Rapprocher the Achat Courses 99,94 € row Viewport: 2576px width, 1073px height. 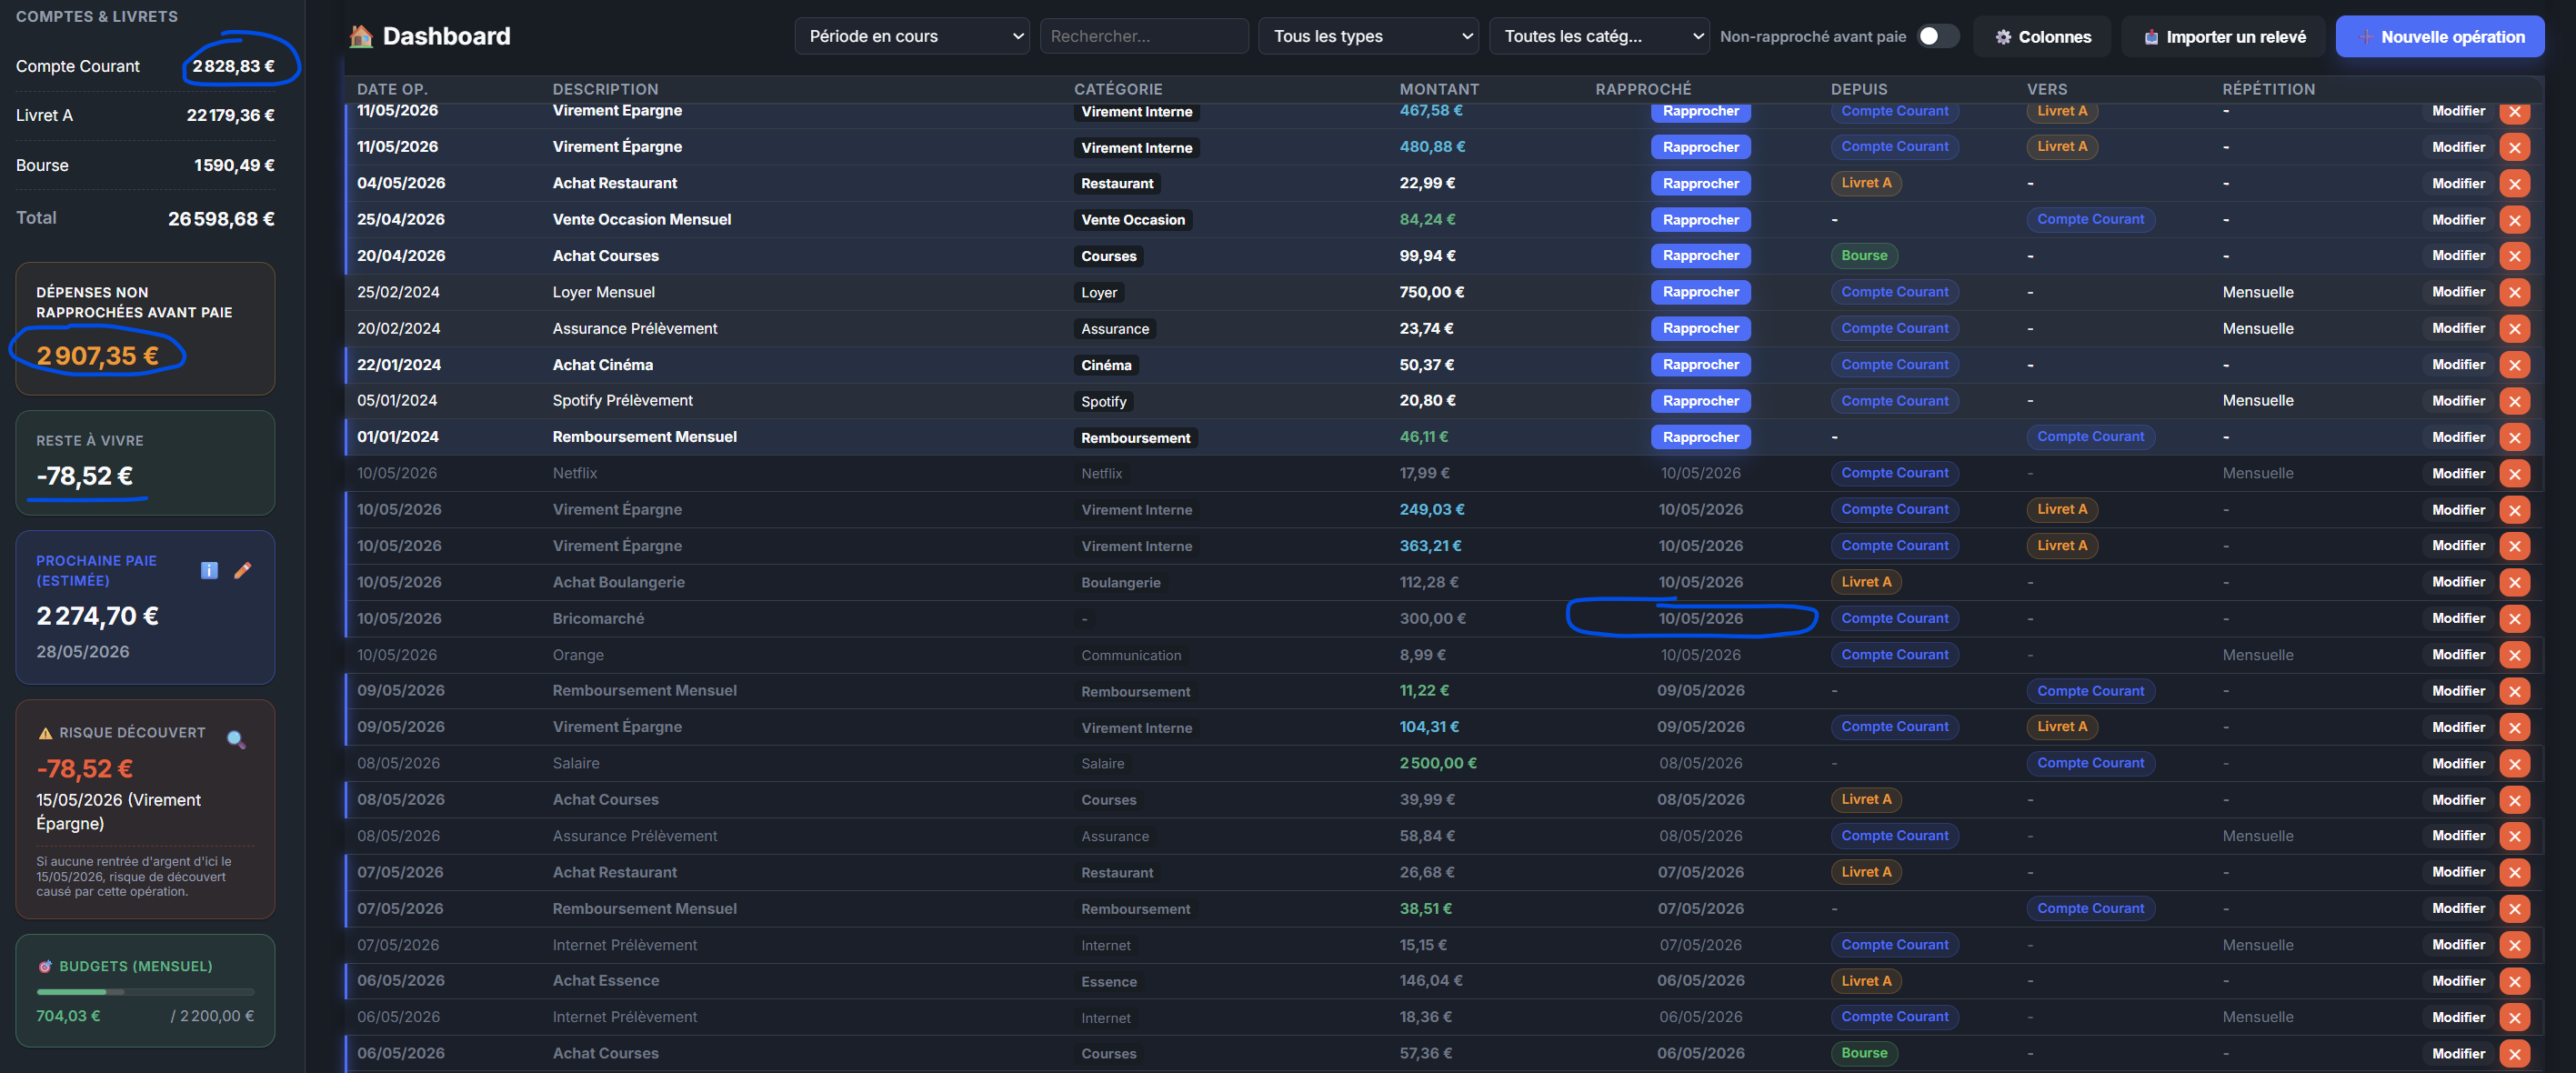[x=1700, y=256]
